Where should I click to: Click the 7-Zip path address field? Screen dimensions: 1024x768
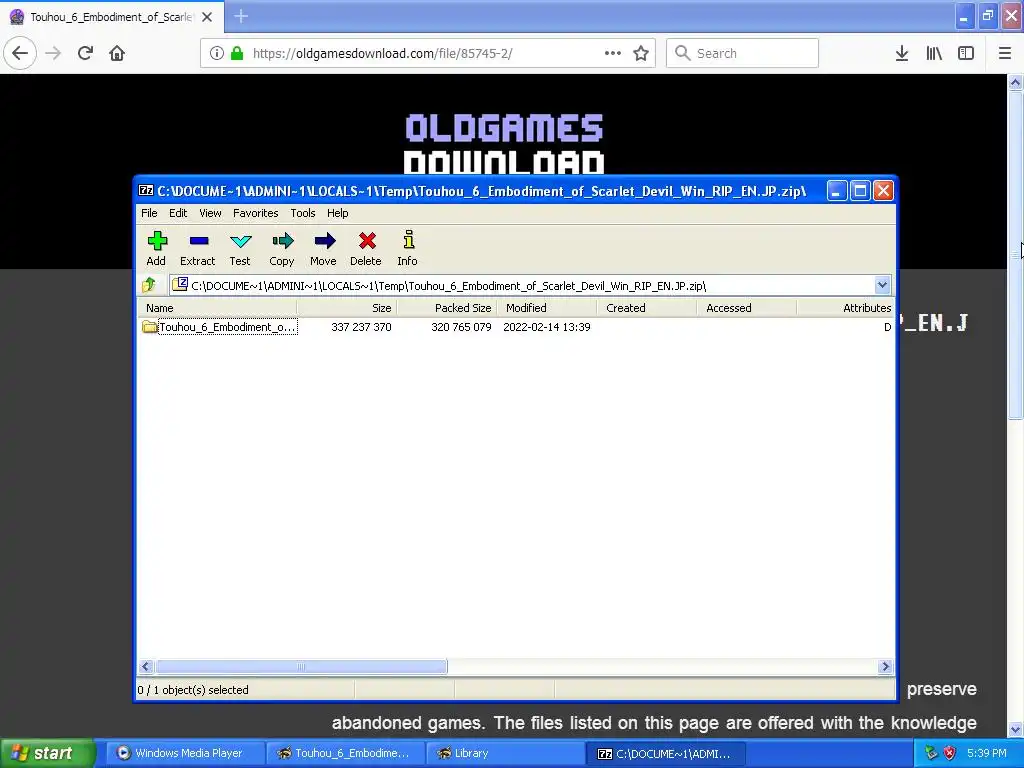pos(522,285)
